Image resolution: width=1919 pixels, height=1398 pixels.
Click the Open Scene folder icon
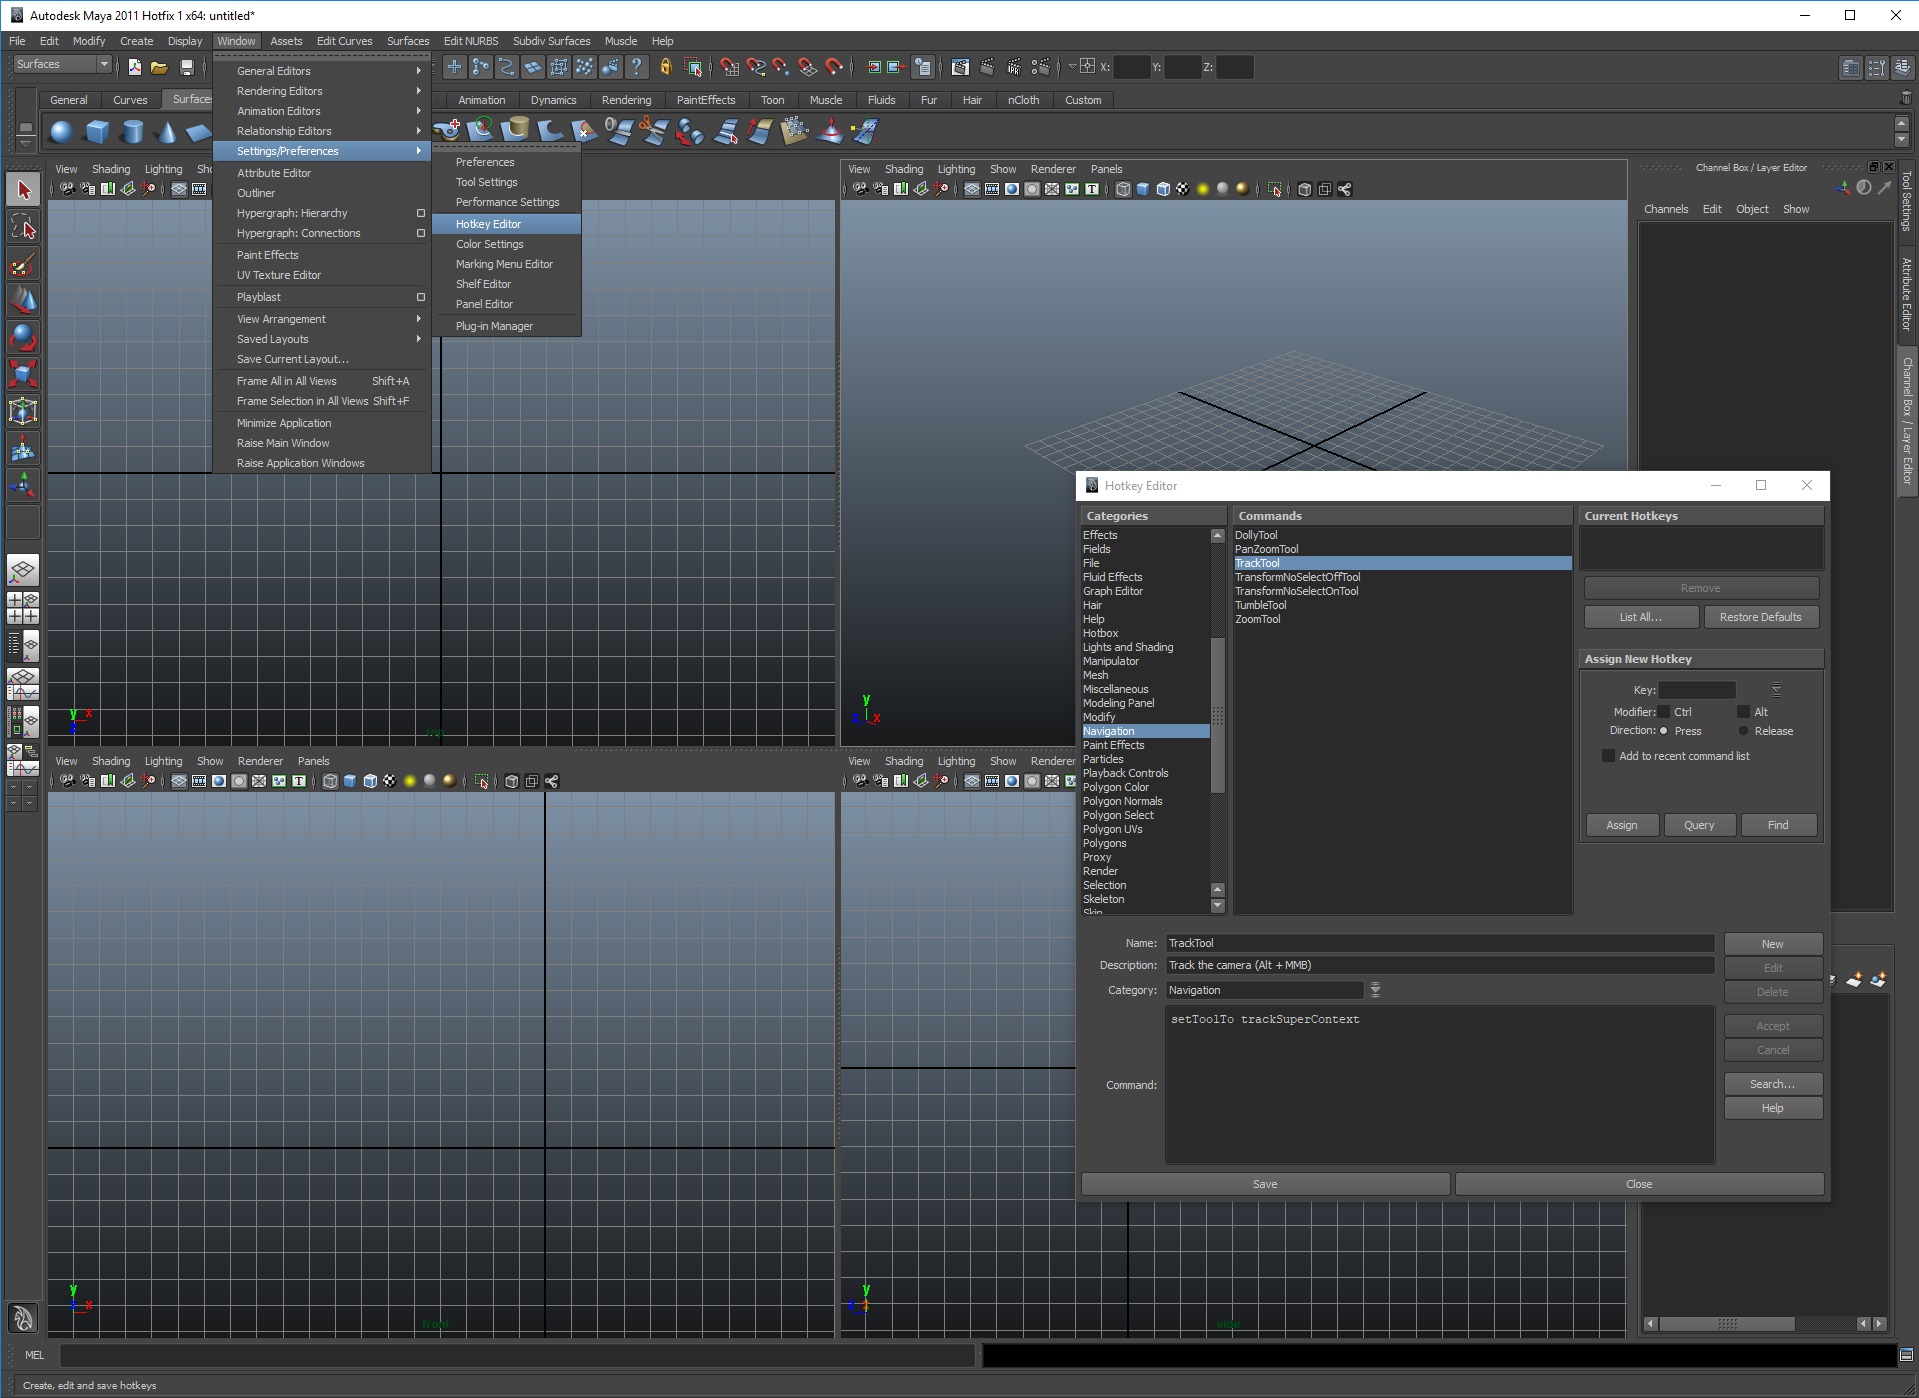(159, 67)
